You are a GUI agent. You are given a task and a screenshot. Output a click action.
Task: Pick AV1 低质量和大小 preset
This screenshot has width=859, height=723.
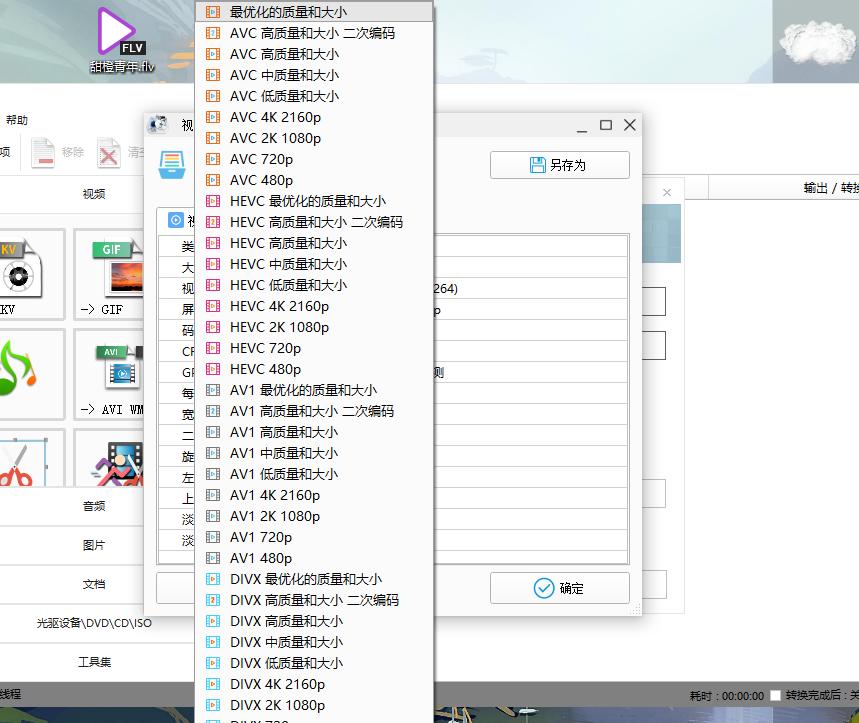click(314, 474)
